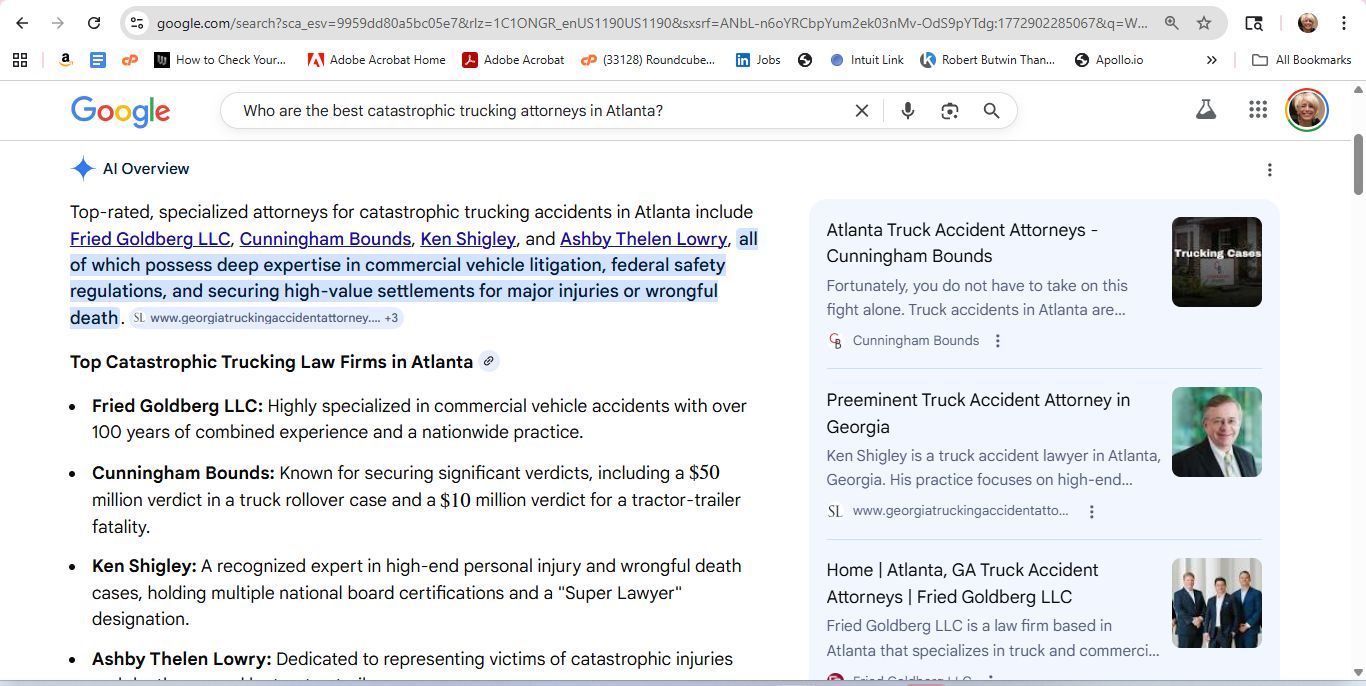Click the bold Fried Goldberg LLC bullet text
Viewport: 1366px width, 686px height.
pyautogui.click(x=177, y=406)
